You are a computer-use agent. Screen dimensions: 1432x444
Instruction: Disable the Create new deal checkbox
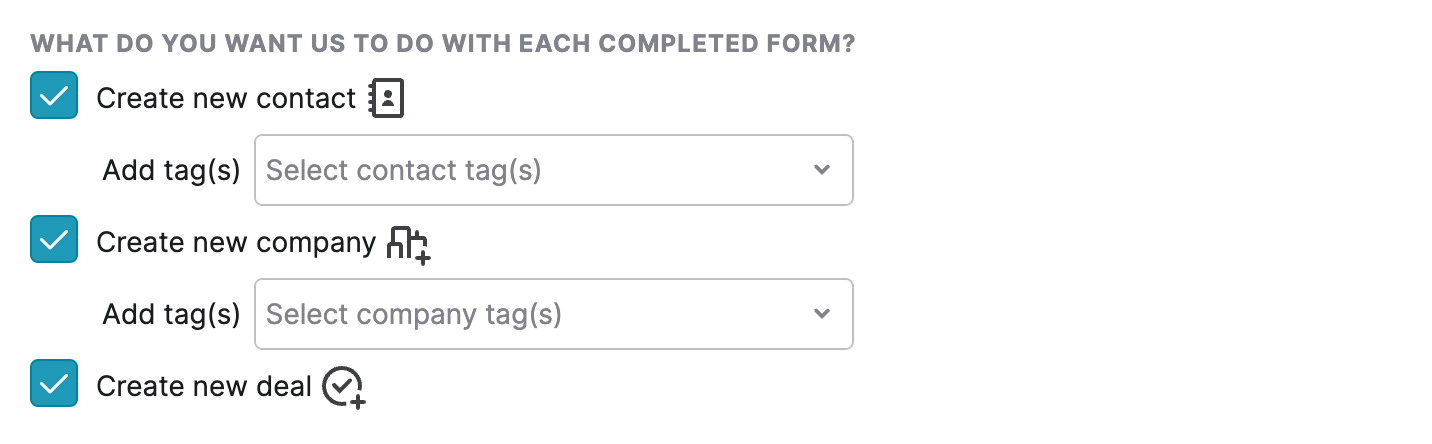54,384
